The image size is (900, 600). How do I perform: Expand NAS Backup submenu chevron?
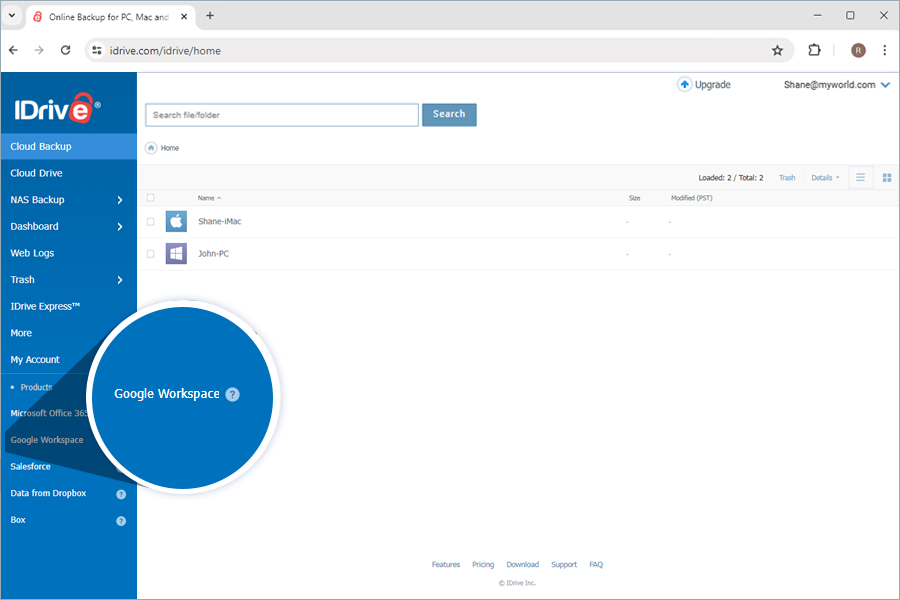[120, 200]
